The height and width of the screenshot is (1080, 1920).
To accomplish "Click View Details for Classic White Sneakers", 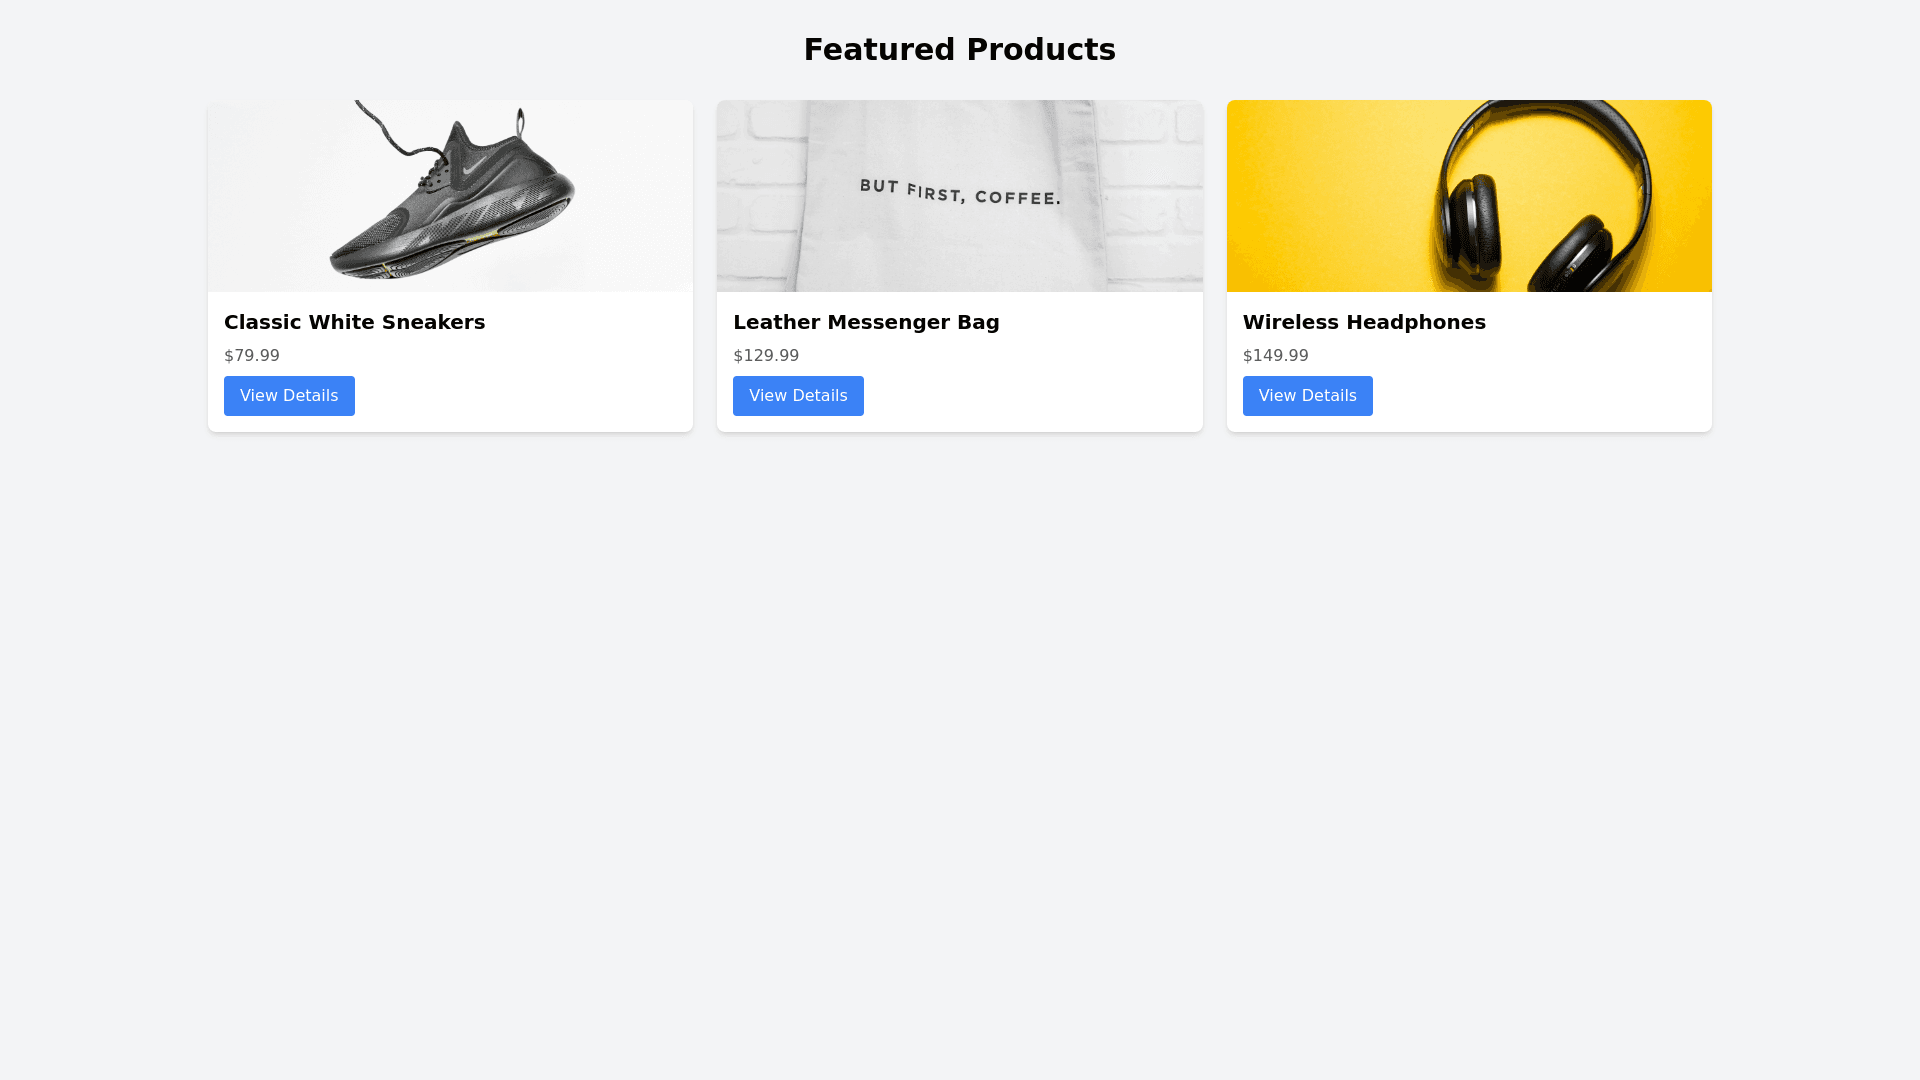I will pyautogui.click(x=289, y=396).
